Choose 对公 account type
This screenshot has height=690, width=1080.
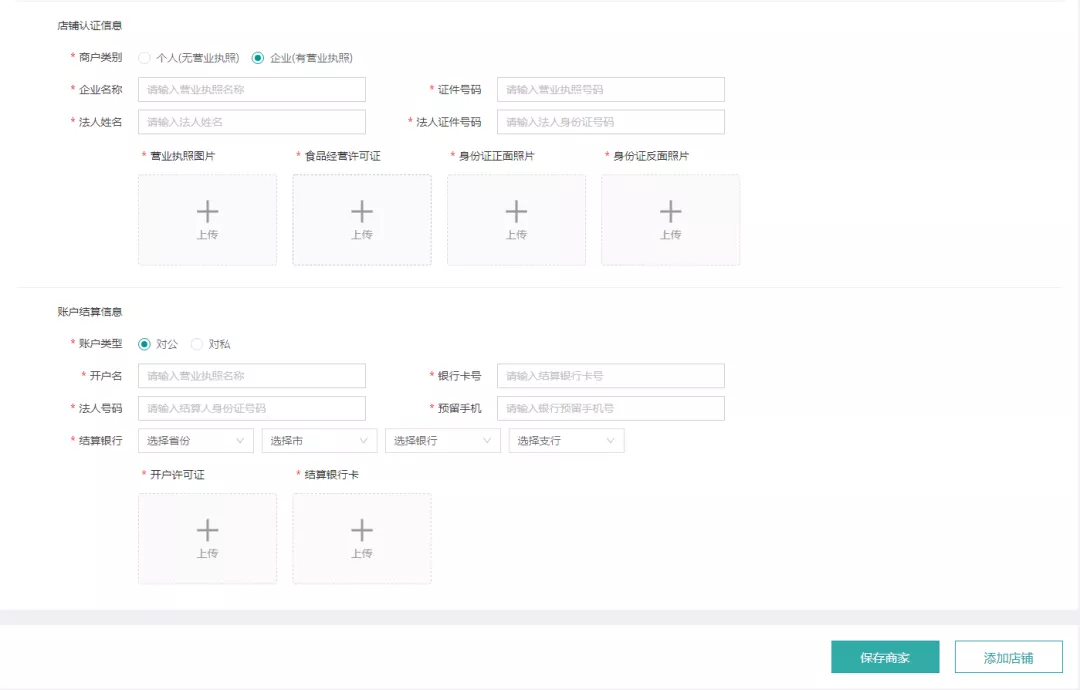145,344
